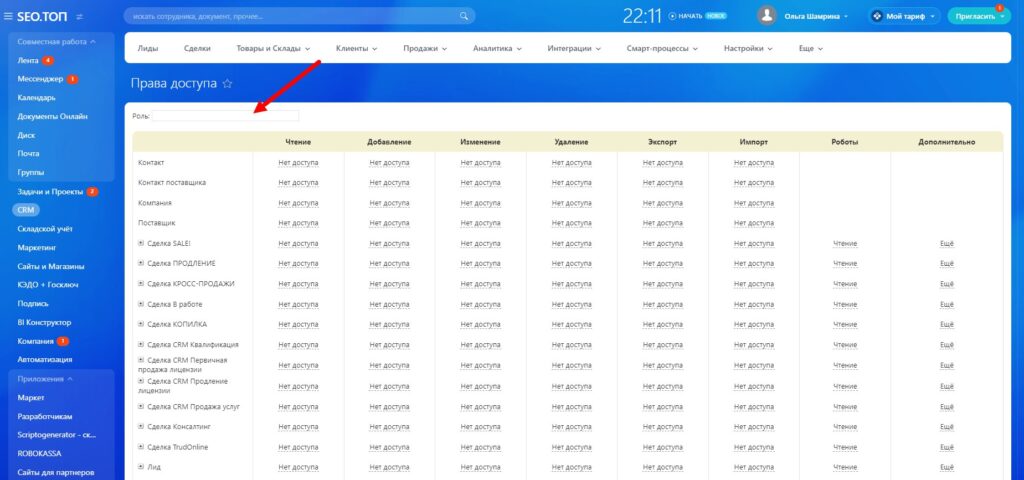Screen dimensions: 1024x480
Task: Expand the Сделка КРОСС-ПРОДАЖИ row
Action: pyautogui.click(x=141, y=283)
